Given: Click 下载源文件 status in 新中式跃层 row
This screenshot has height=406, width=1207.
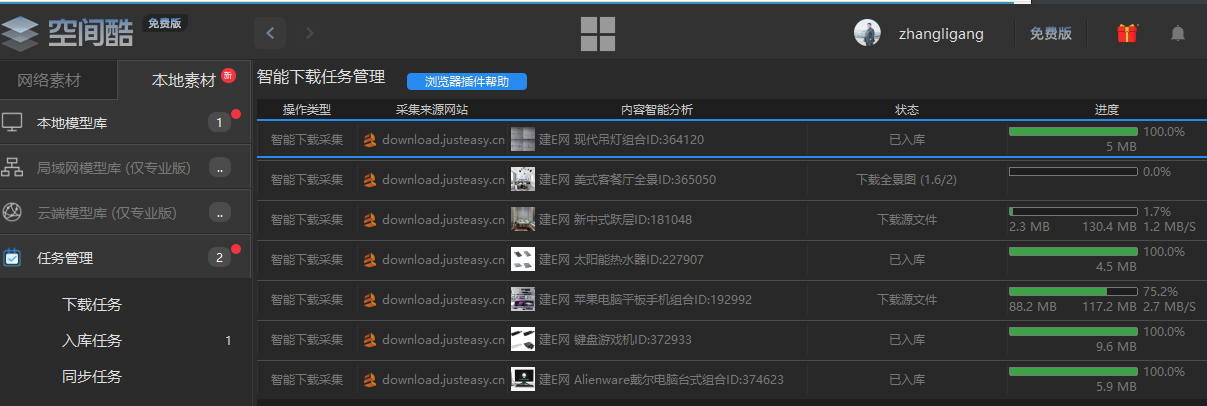Looking at the screenshot, I should [906, 220].
